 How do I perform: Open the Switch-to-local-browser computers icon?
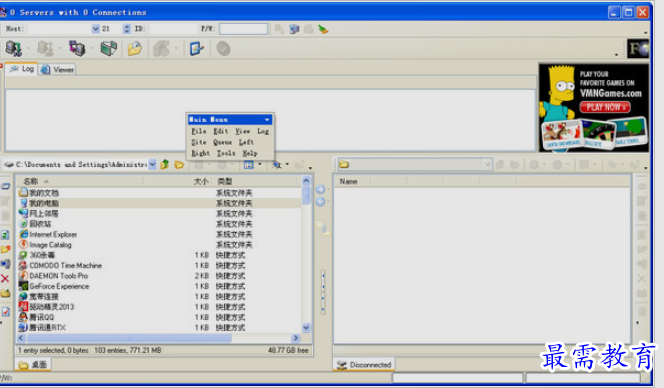point(77,49)
